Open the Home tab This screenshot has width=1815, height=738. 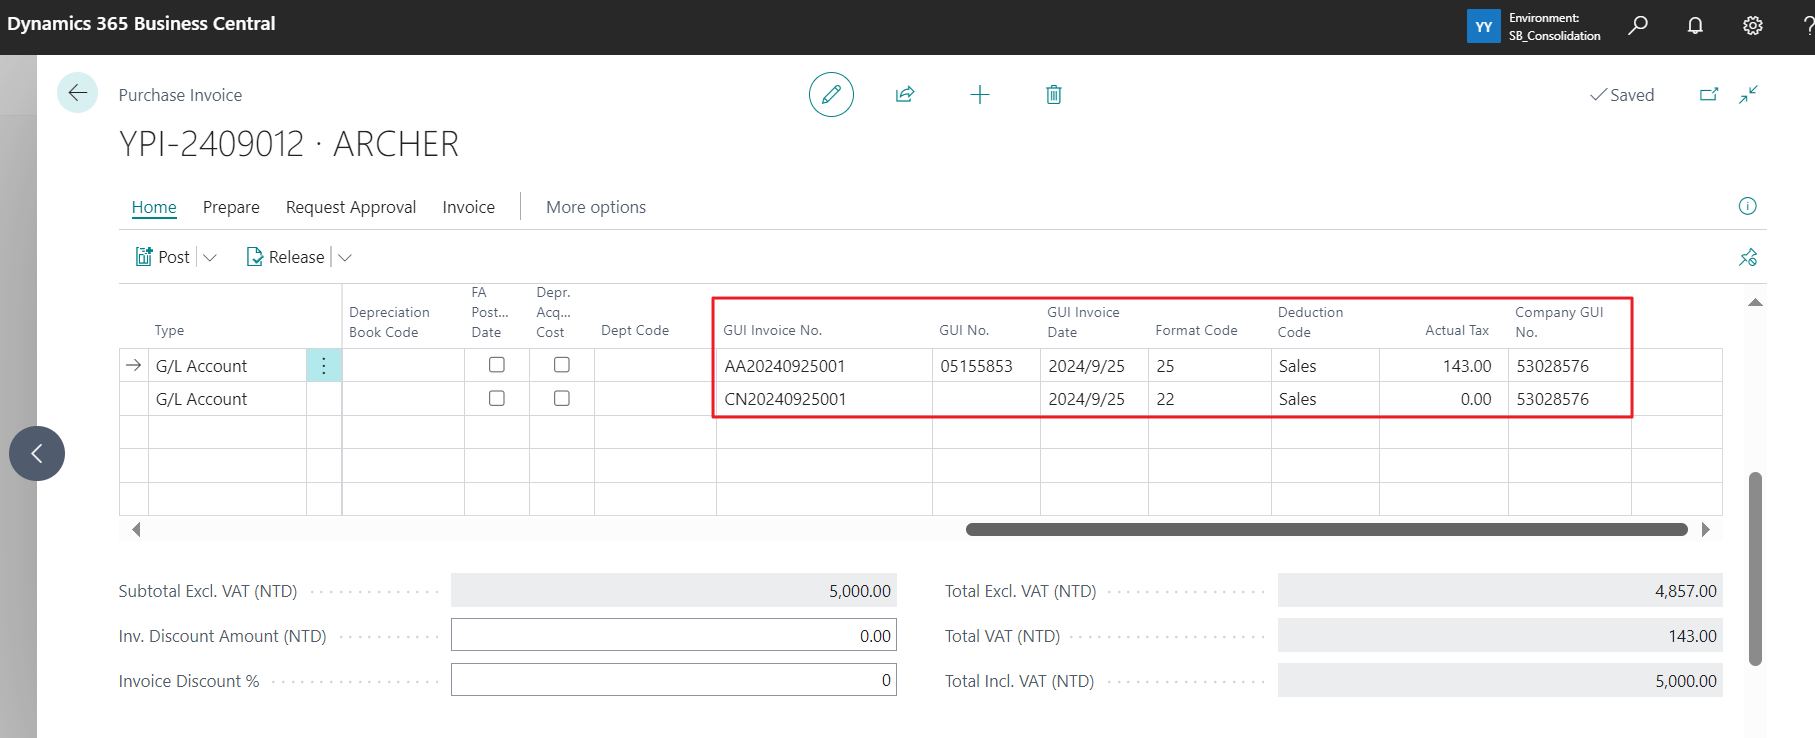[154, 207]
